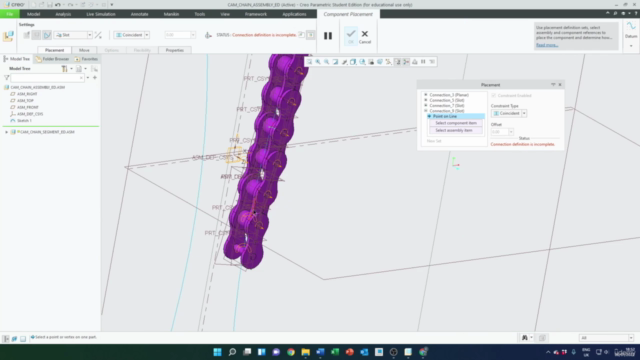Viewport: 640px width, 360px height.
Task: Open Constraint Type dropdown in Placement panel
Action: [524, 113]
